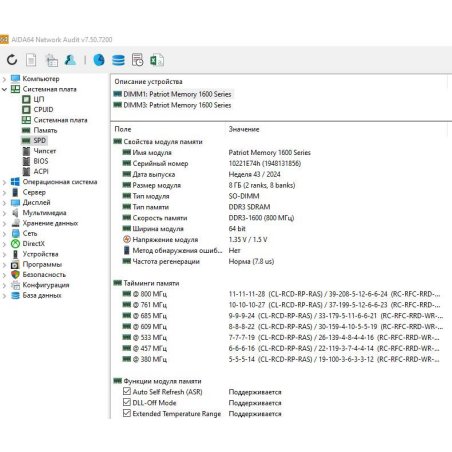Expand the Компьютер node arrow
Viewport: 452px width, 452px height.
coord(4,79)
